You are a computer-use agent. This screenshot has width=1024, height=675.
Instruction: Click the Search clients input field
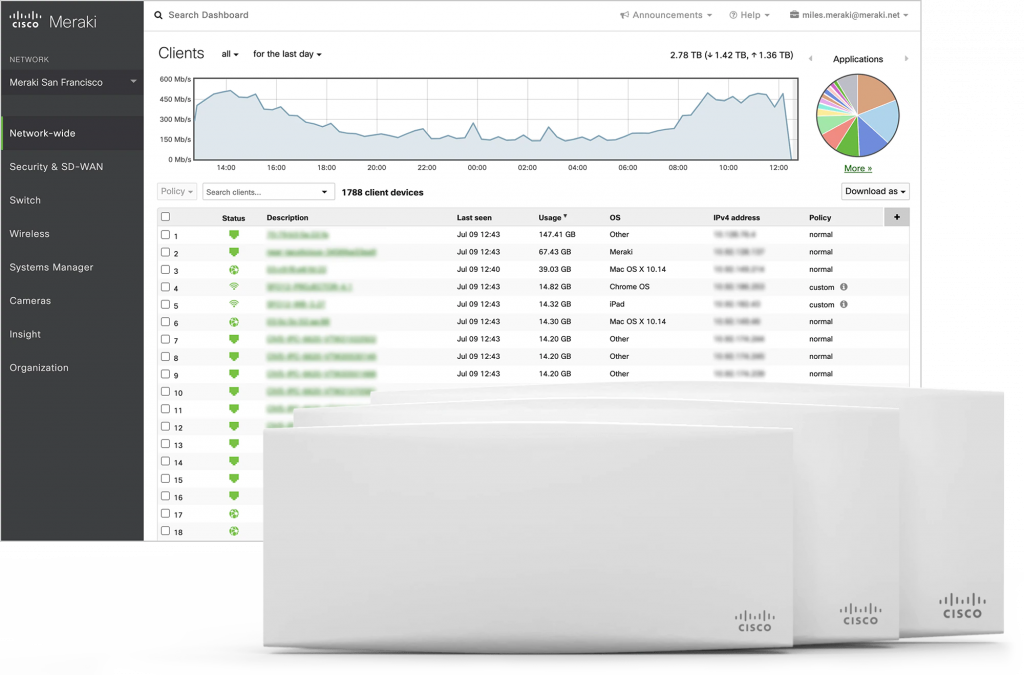[x=260, y=192]
